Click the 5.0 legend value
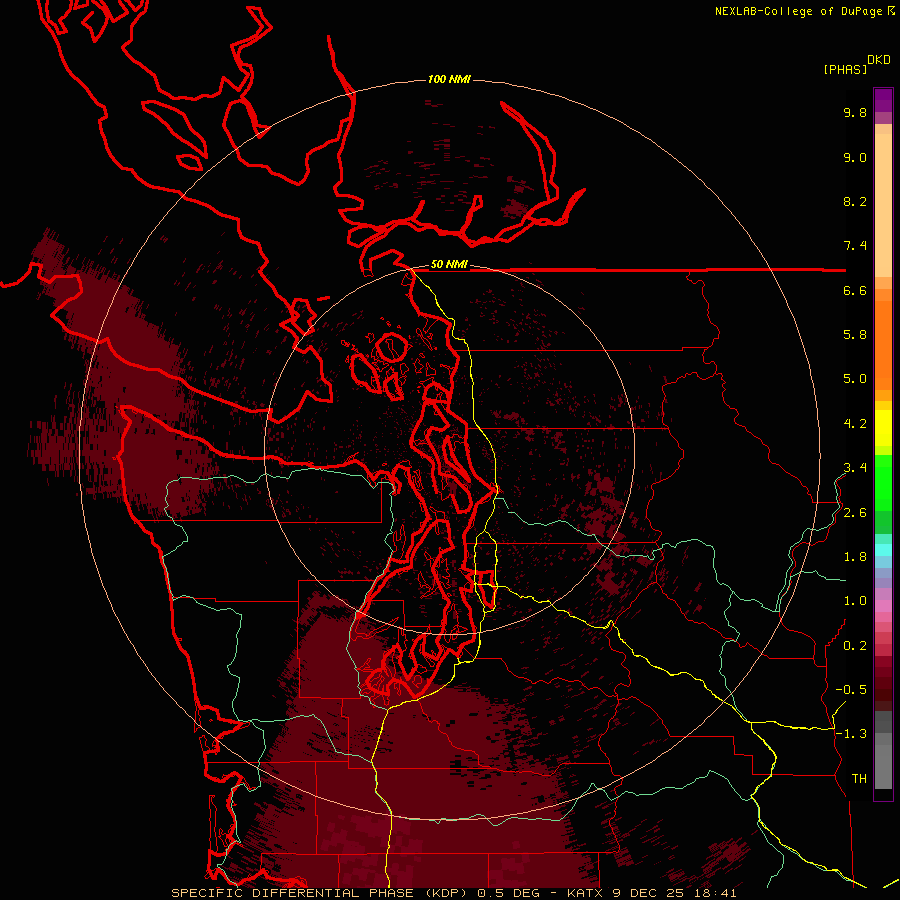This screenshot has width=900, height=900. (x=855, y=379)
